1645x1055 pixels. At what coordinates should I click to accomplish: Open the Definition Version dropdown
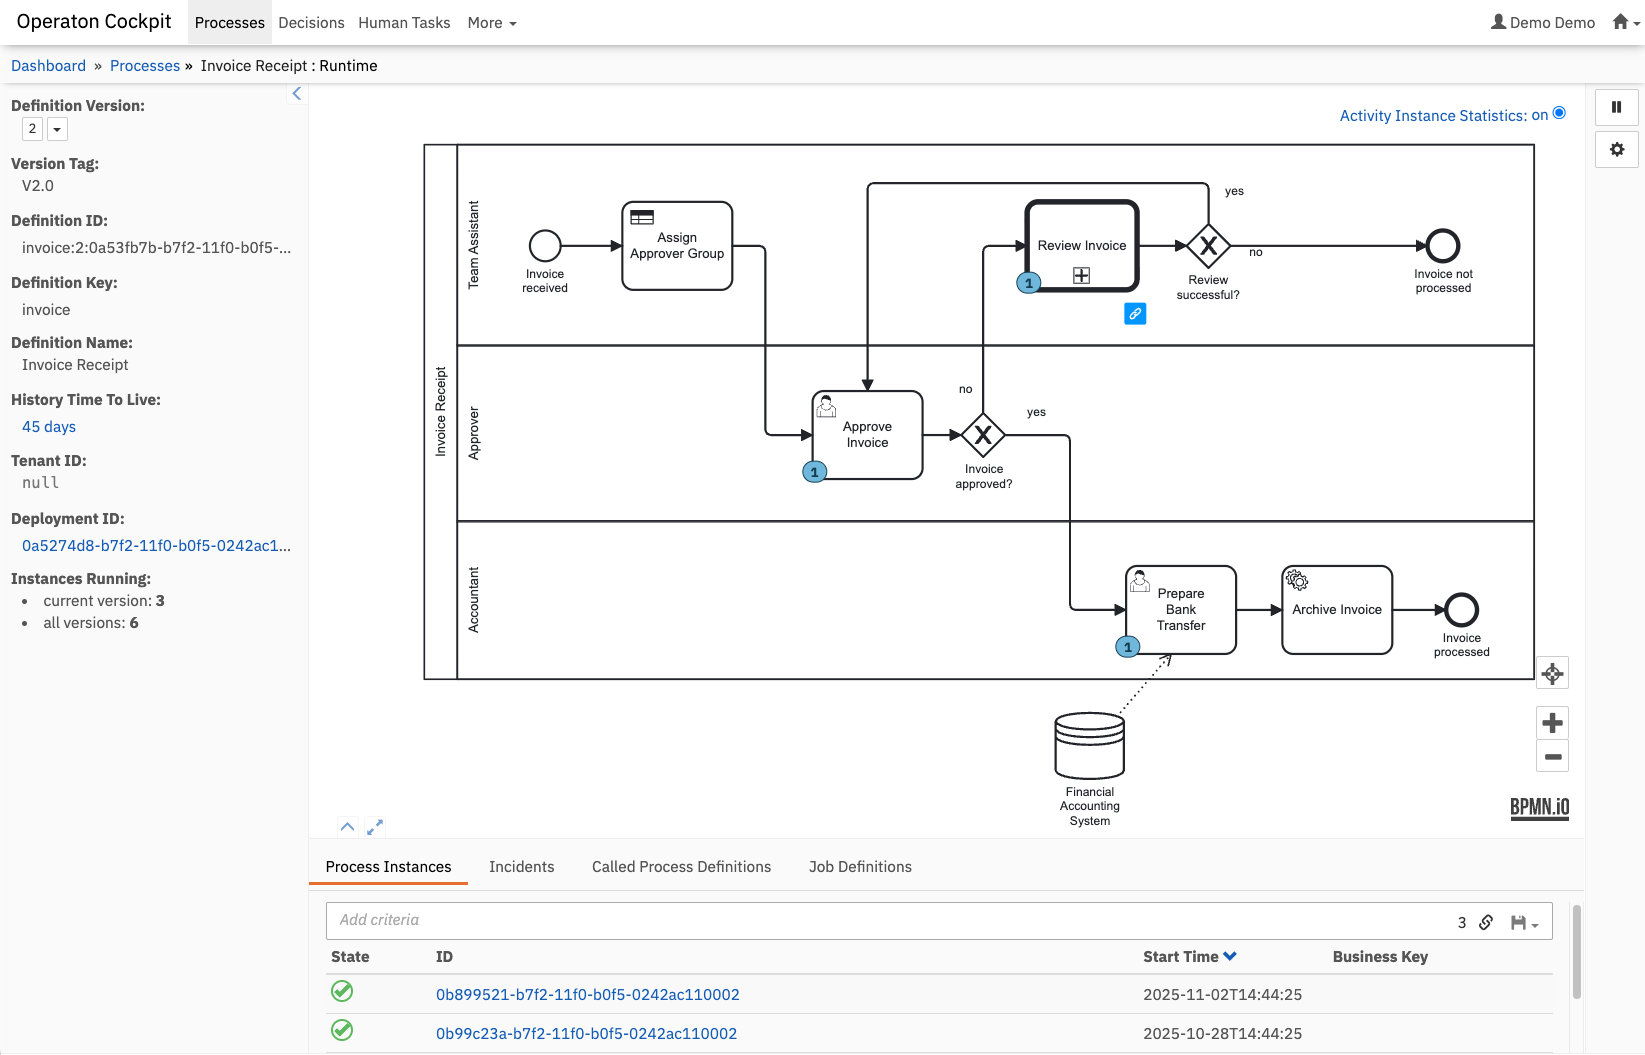click(x=57, y=129)
